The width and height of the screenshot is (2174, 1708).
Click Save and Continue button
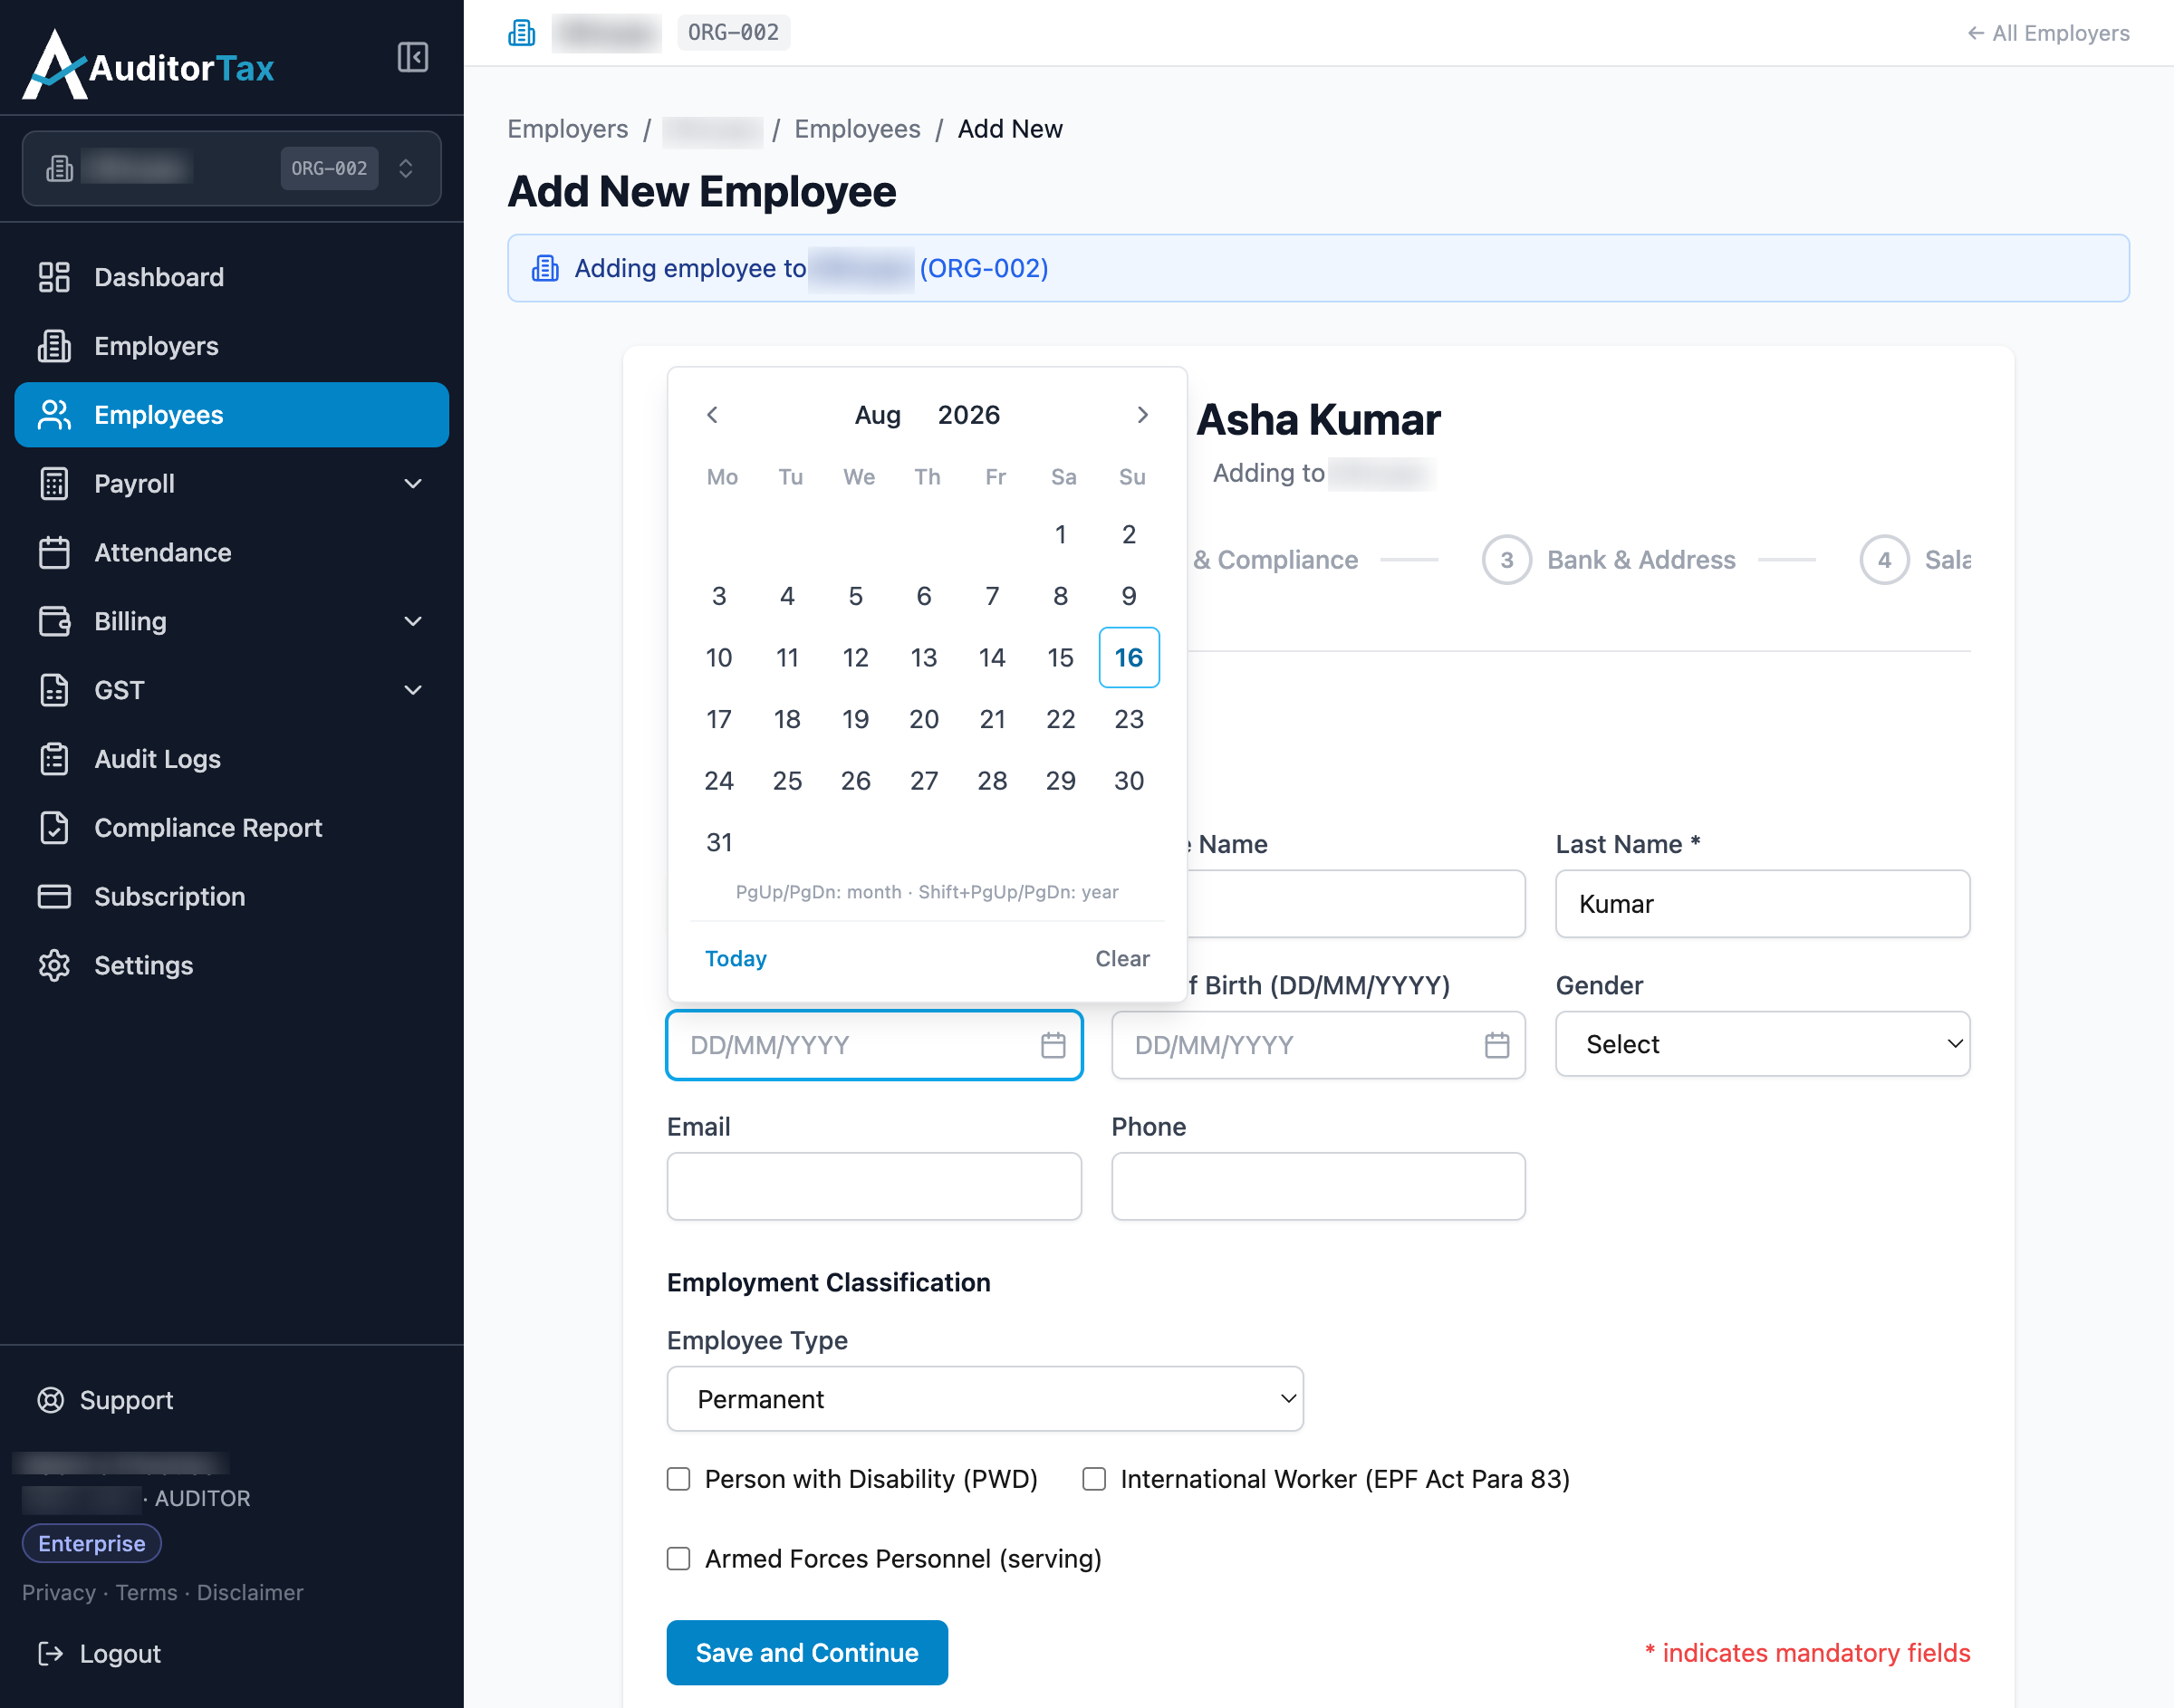click(807, 1654)
